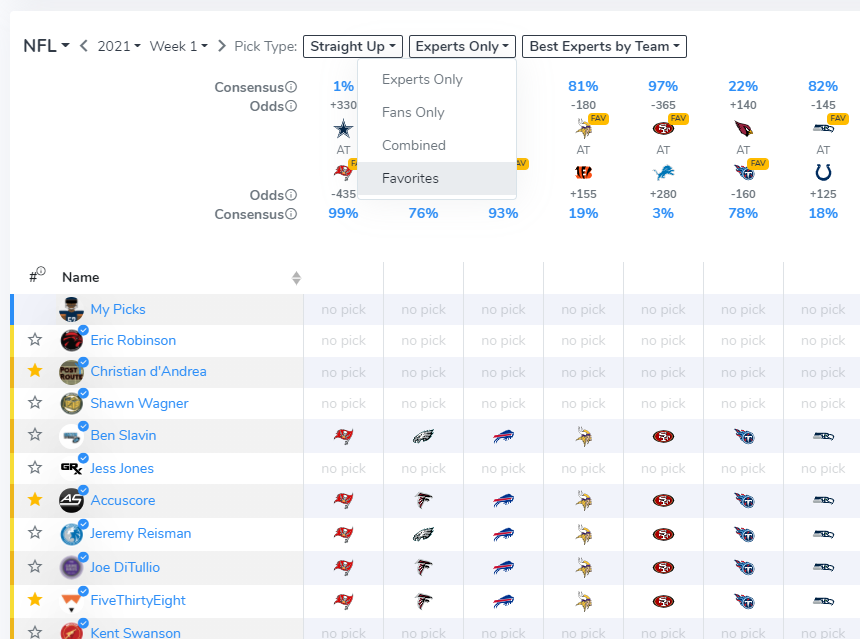Click Joe DiTullio's name link
This screenshot has height=639, width=860.
pyautogui.click(x=125, y=567)
